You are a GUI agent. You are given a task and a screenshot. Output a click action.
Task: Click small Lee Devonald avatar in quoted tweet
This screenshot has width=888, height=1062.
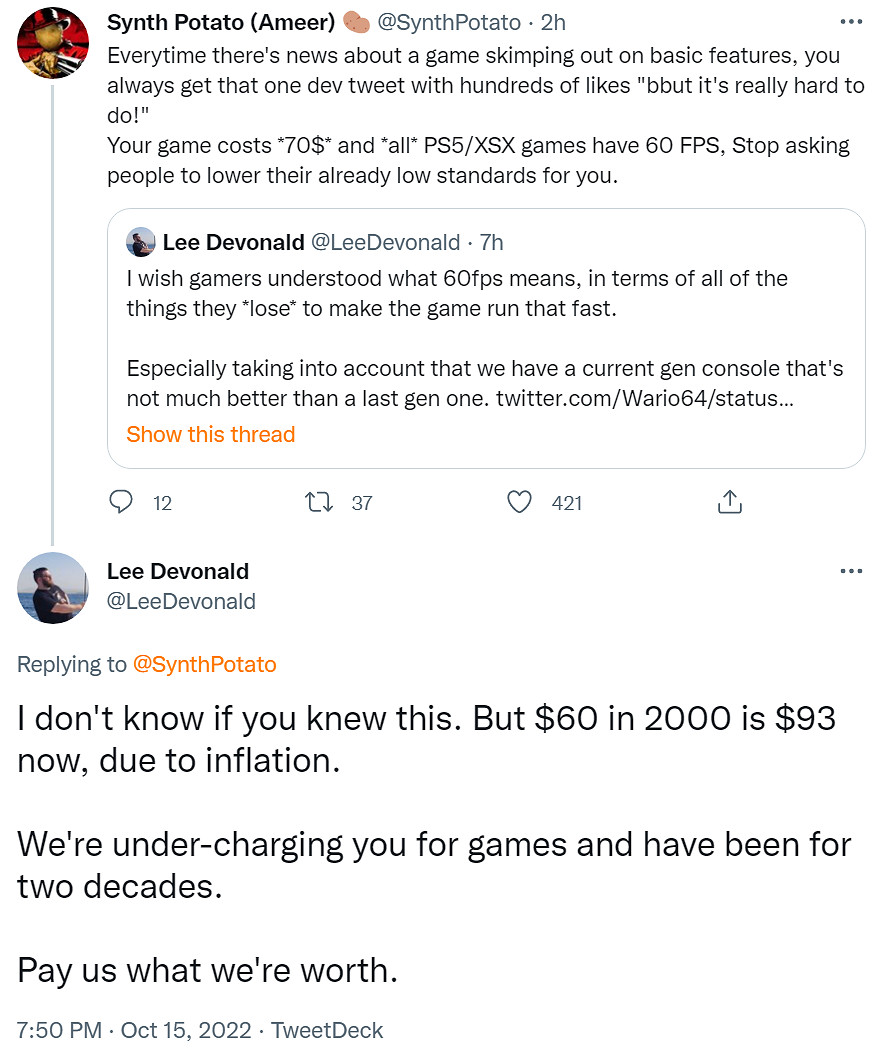click(x=141, y=242)
